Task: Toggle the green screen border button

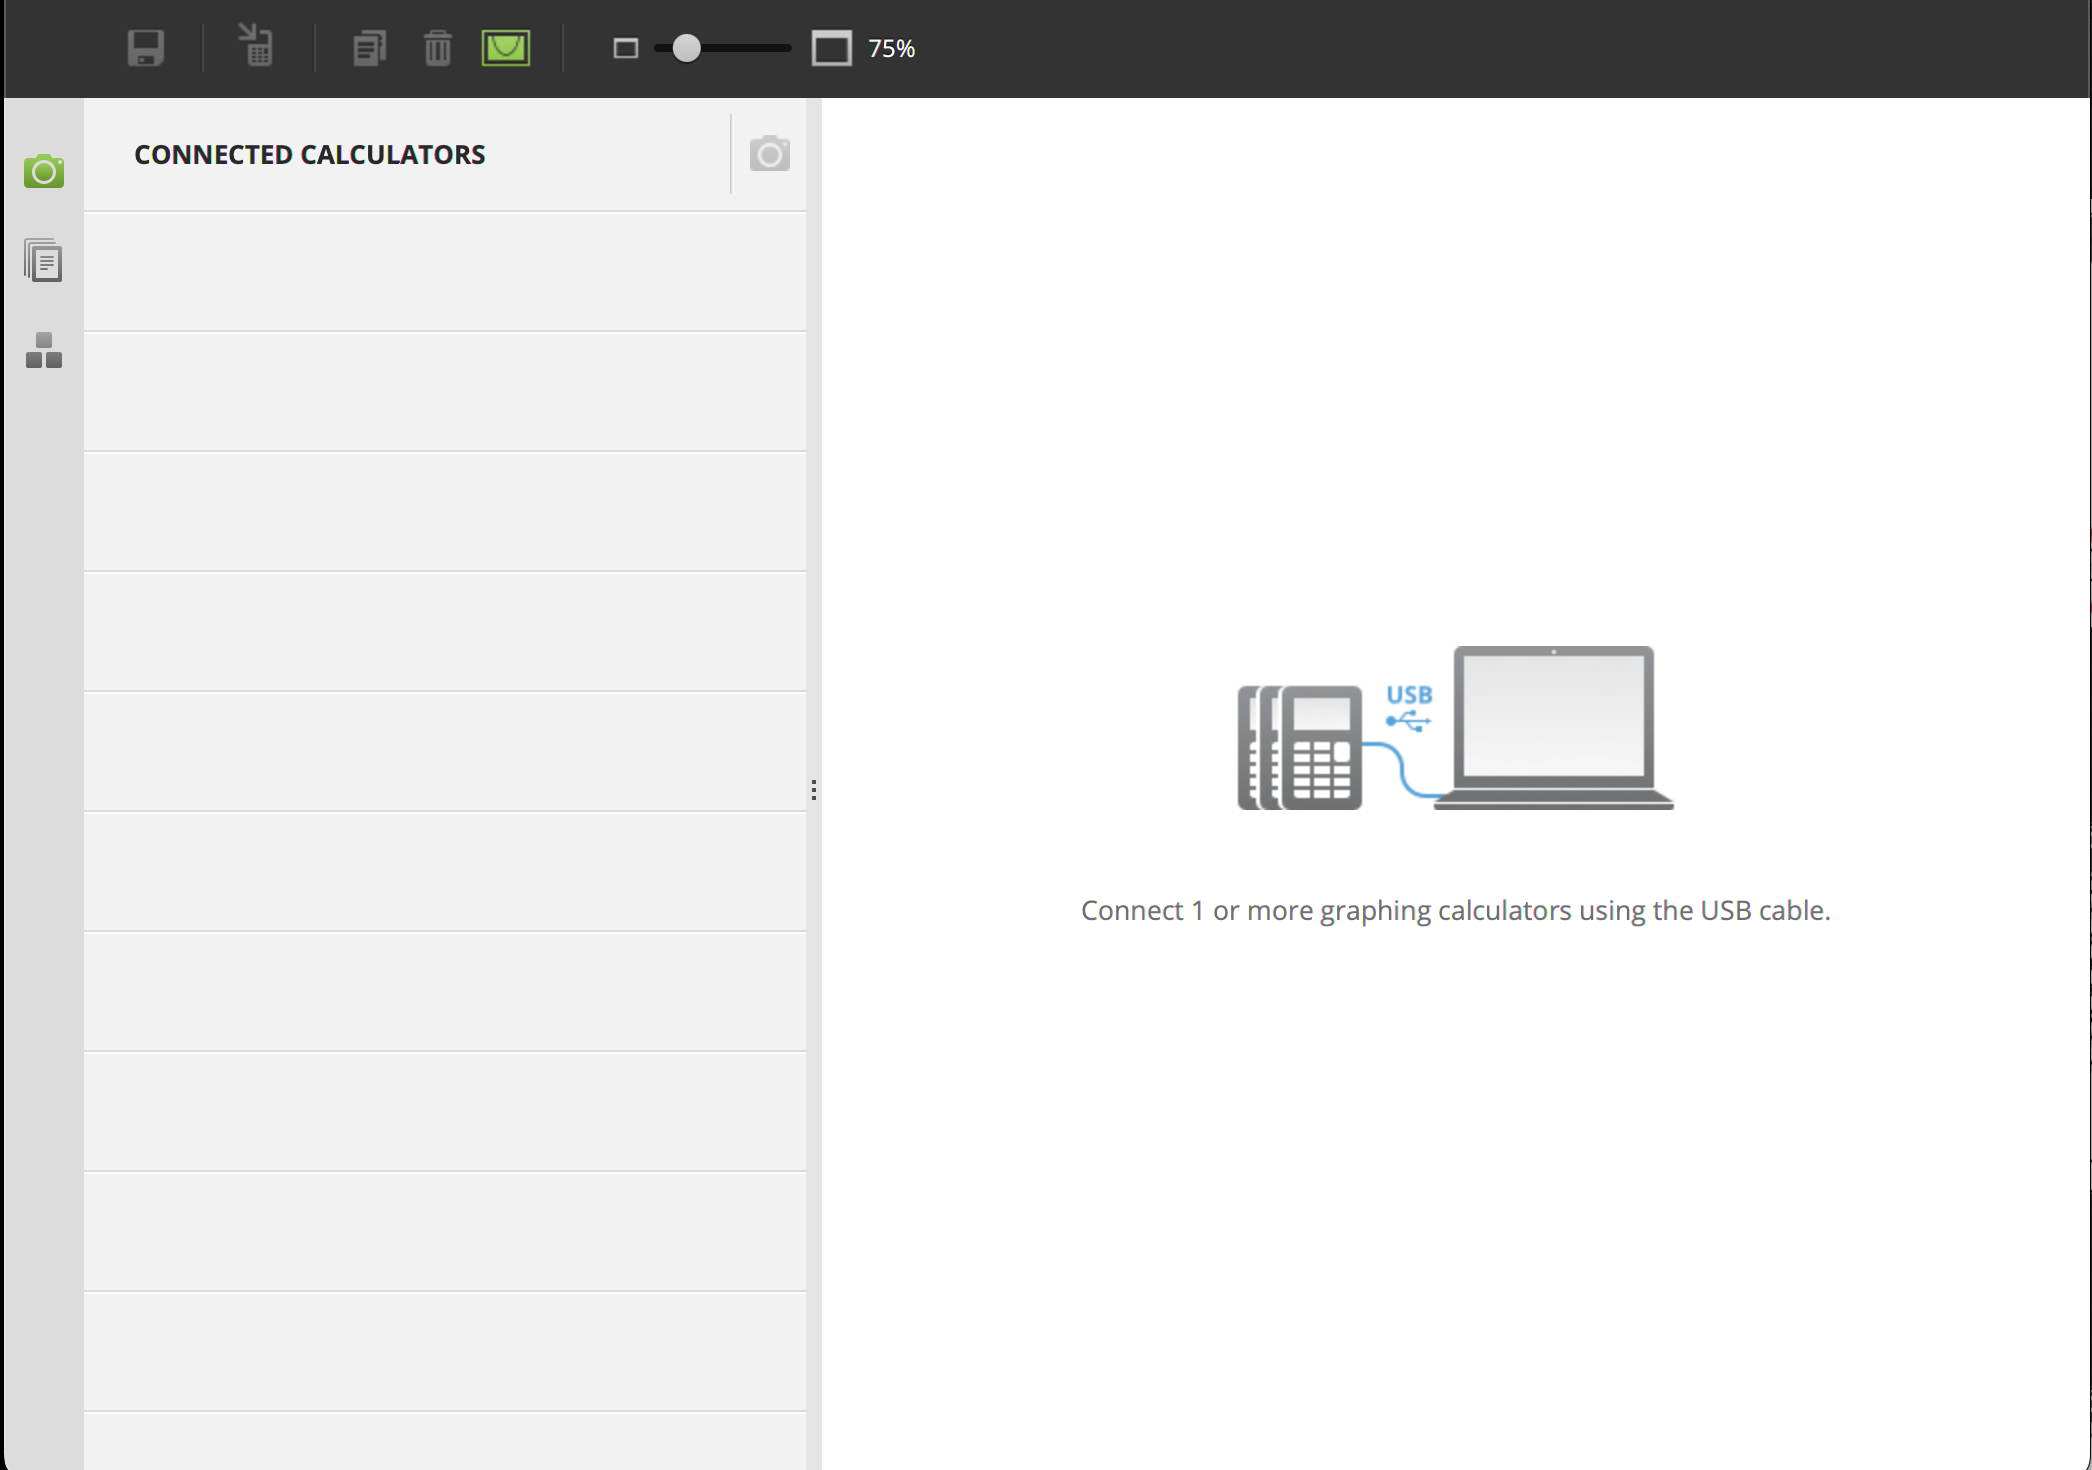Action: [x=506, y=48]
